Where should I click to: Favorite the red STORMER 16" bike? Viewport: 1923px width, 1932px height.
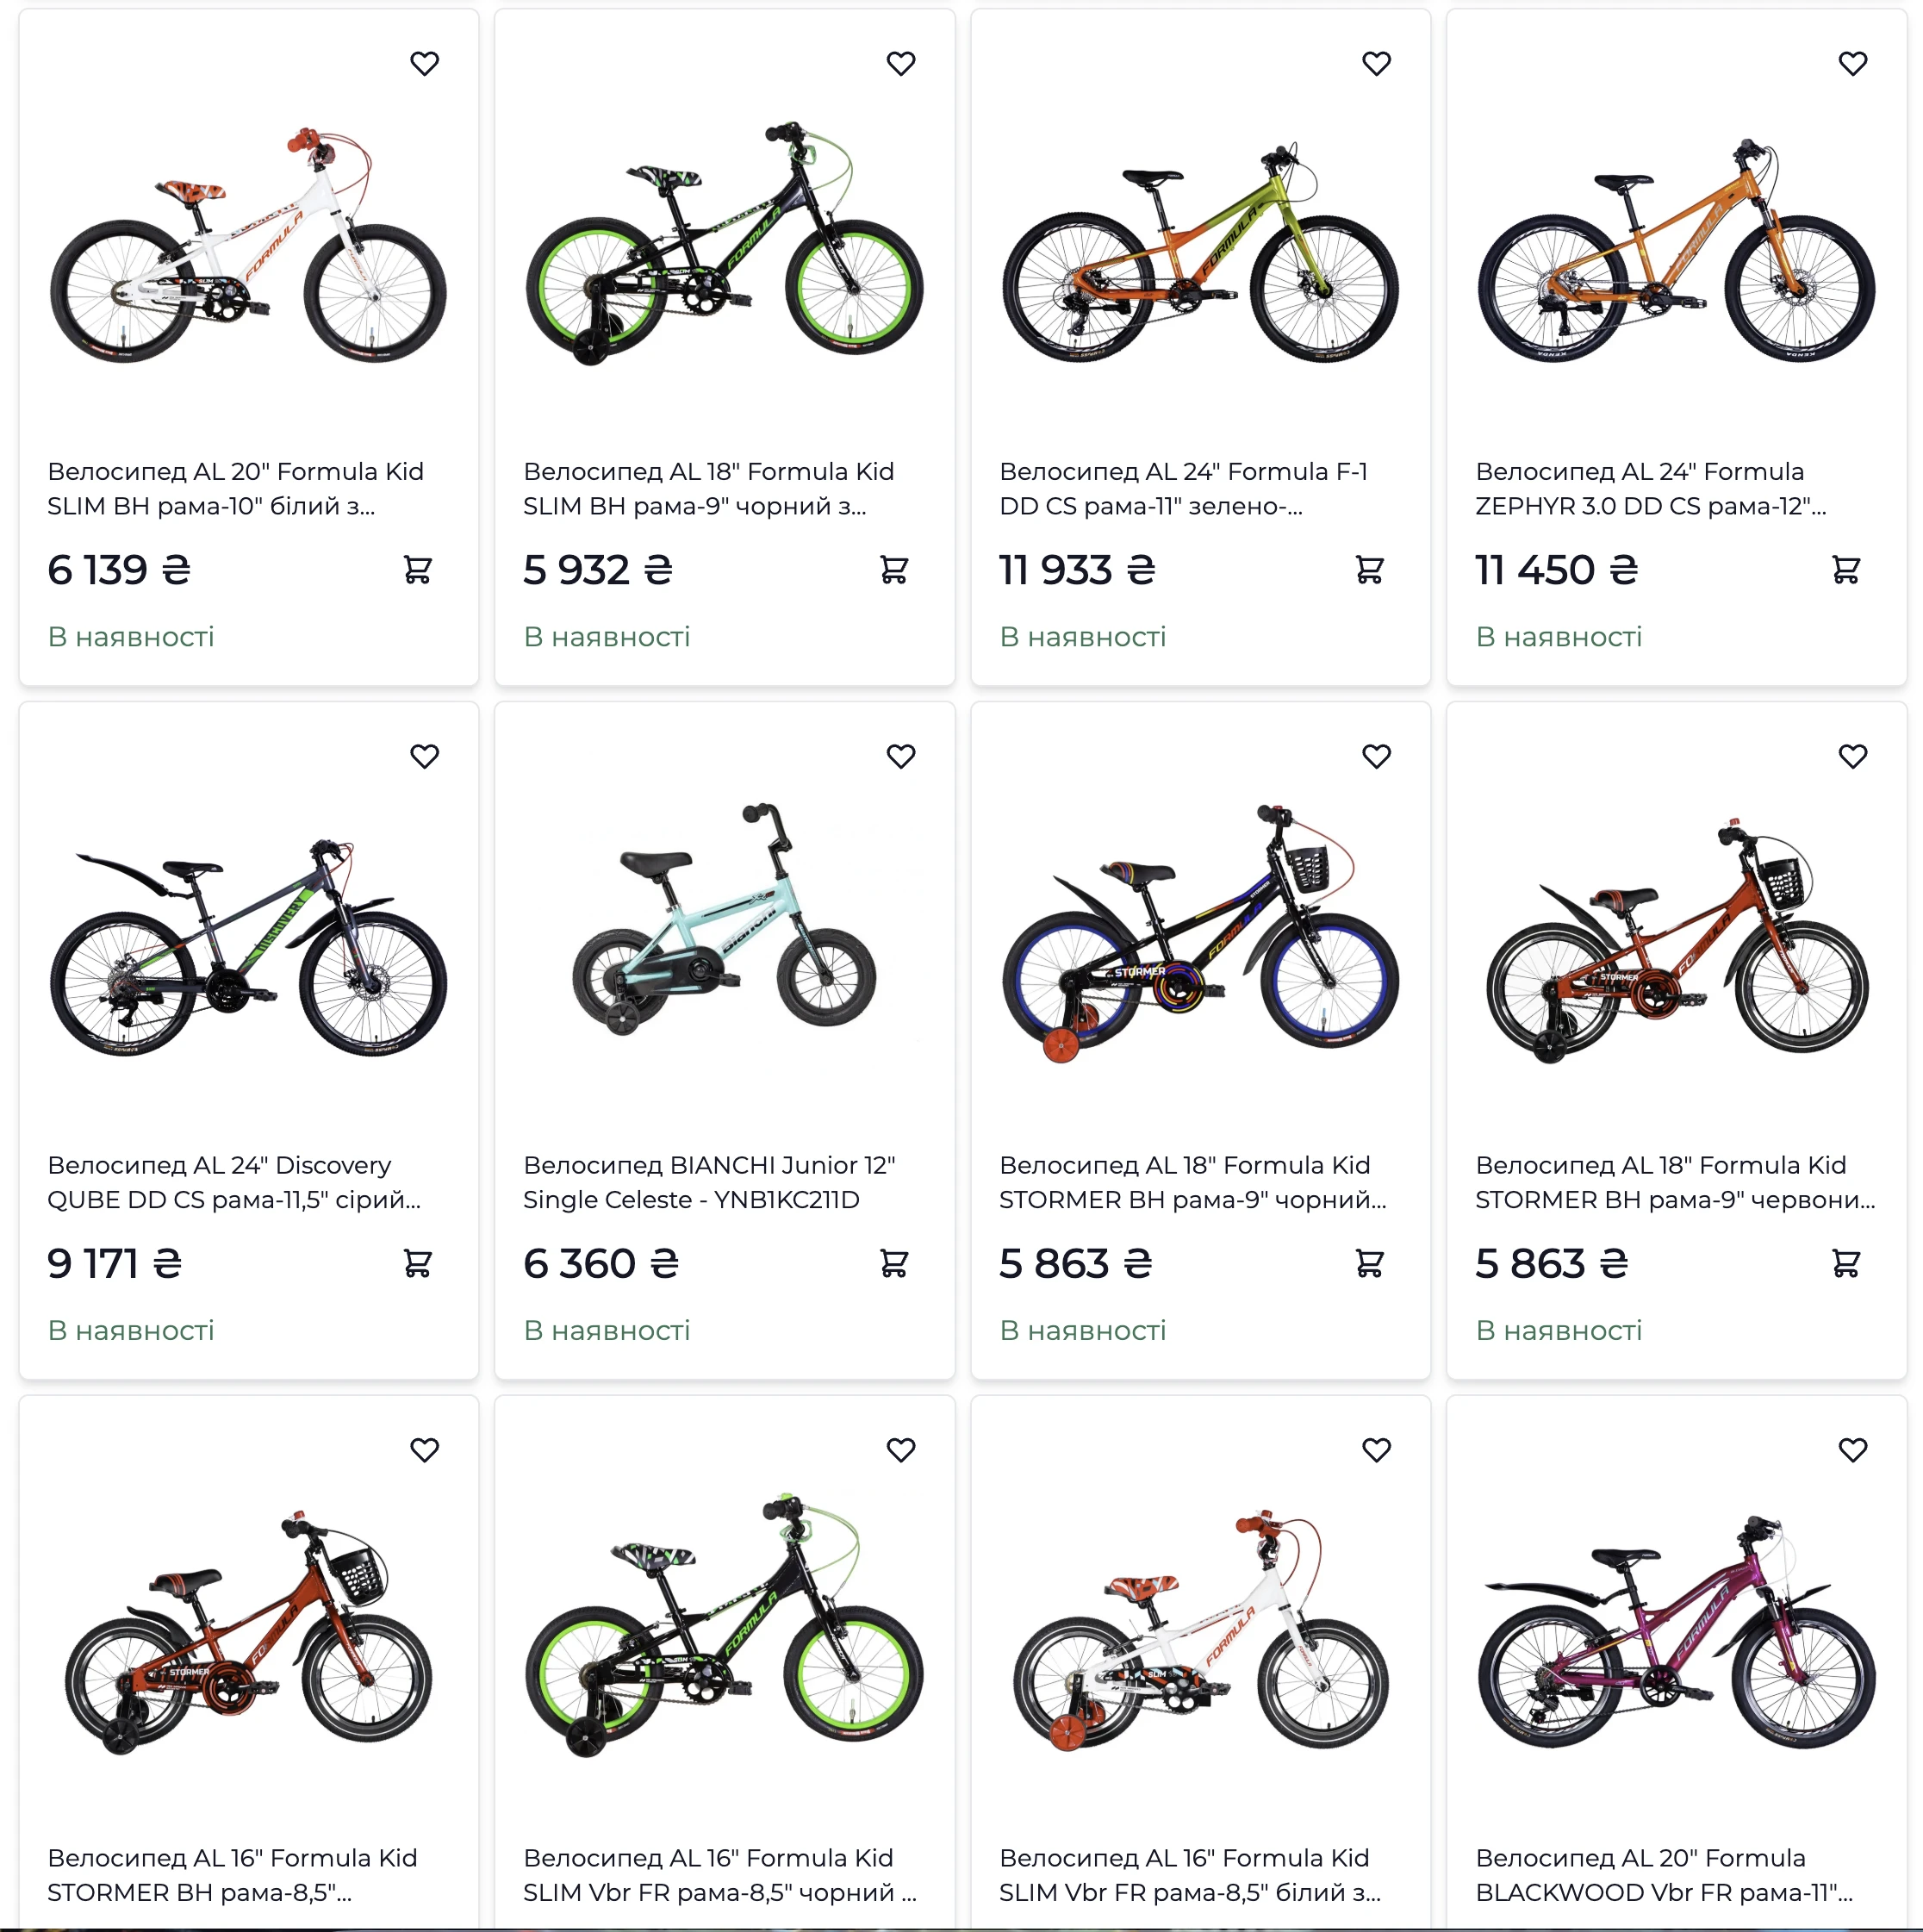coord(424,1449)
